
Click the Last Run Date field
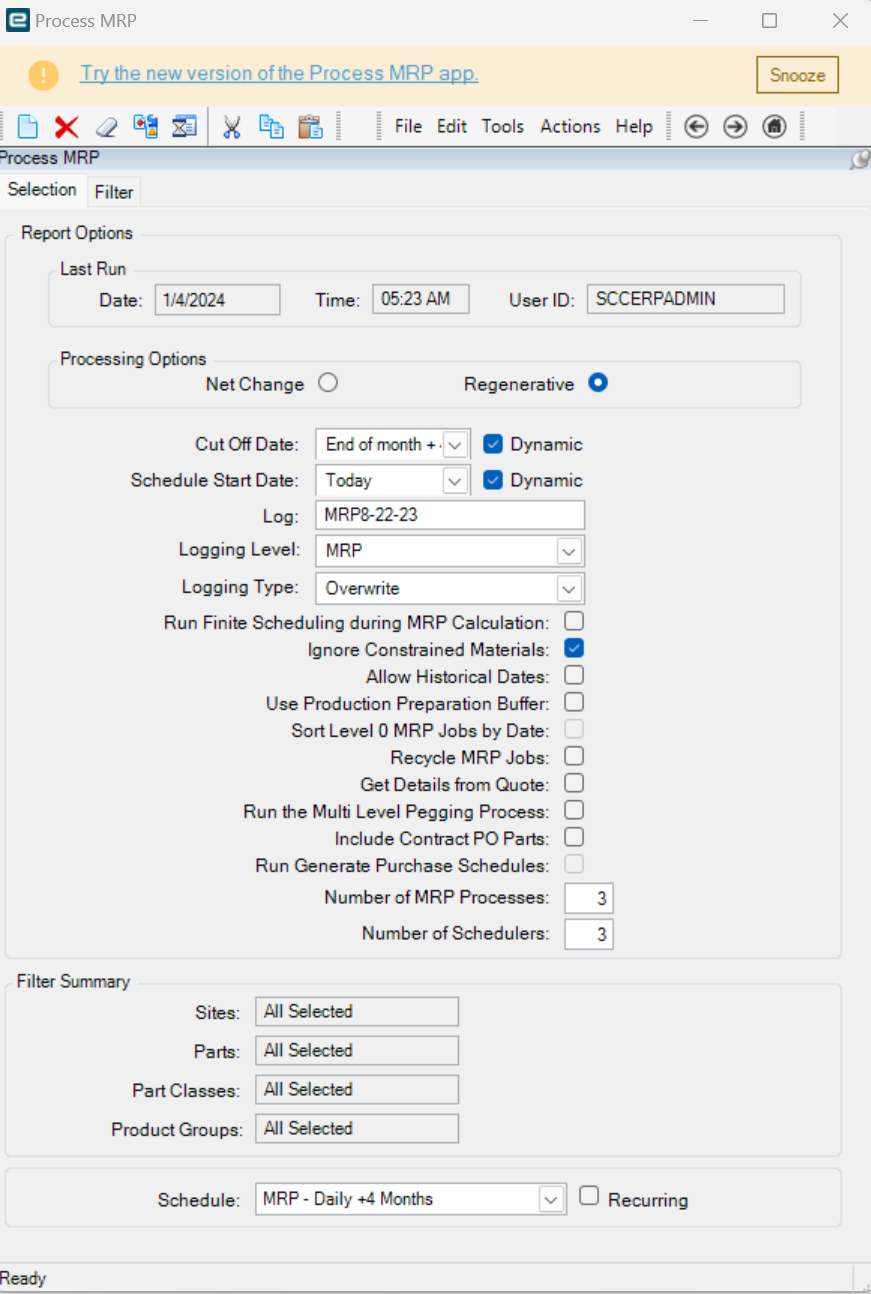pos(218,299)
